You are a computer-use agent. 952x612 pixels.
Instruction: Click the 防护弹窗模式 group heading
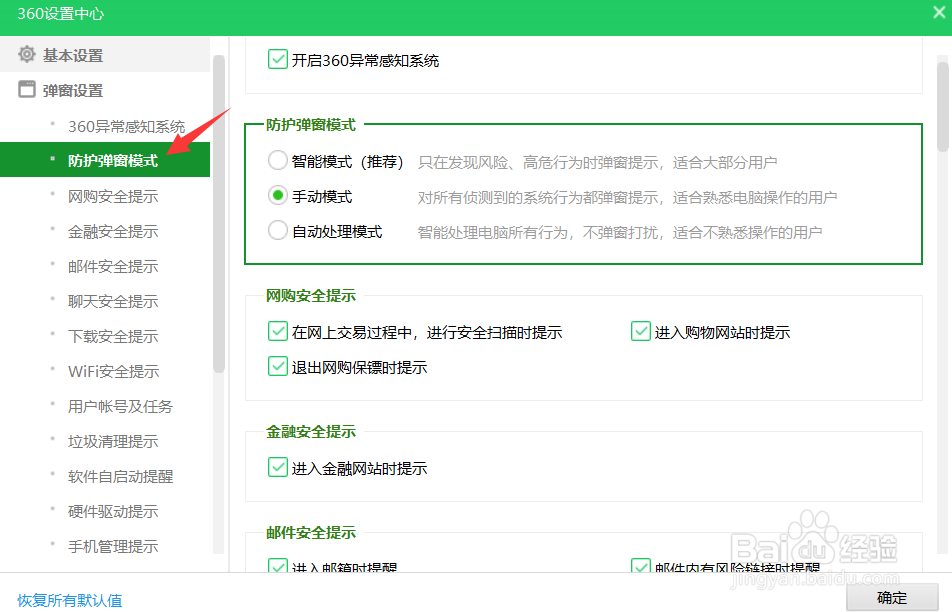coord(311,125)
